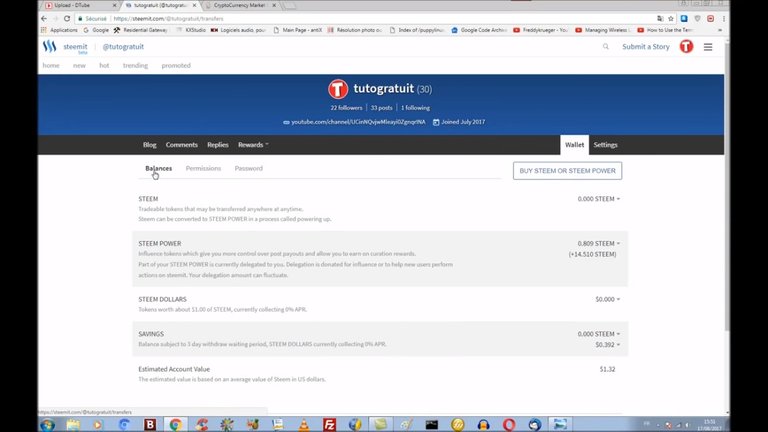Open the Google bookmark
This screenshot has width=768, height=432.
[x=96, y=30]
